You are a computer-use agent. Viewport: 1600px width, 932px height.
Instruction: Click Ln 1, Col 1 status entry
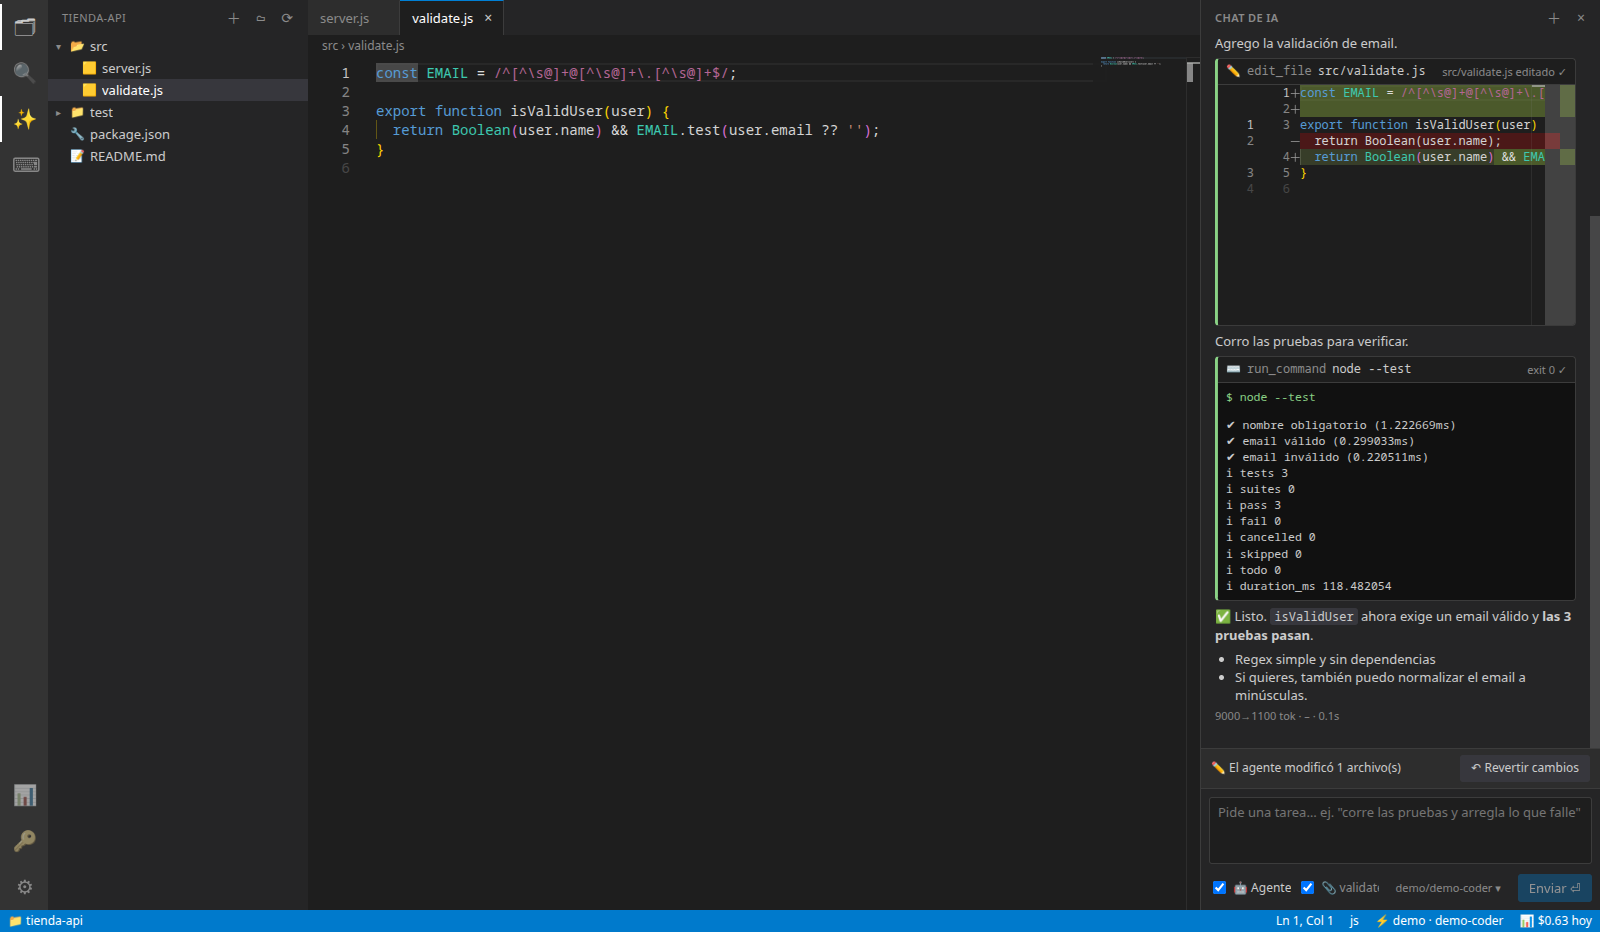pos(1304,921)
